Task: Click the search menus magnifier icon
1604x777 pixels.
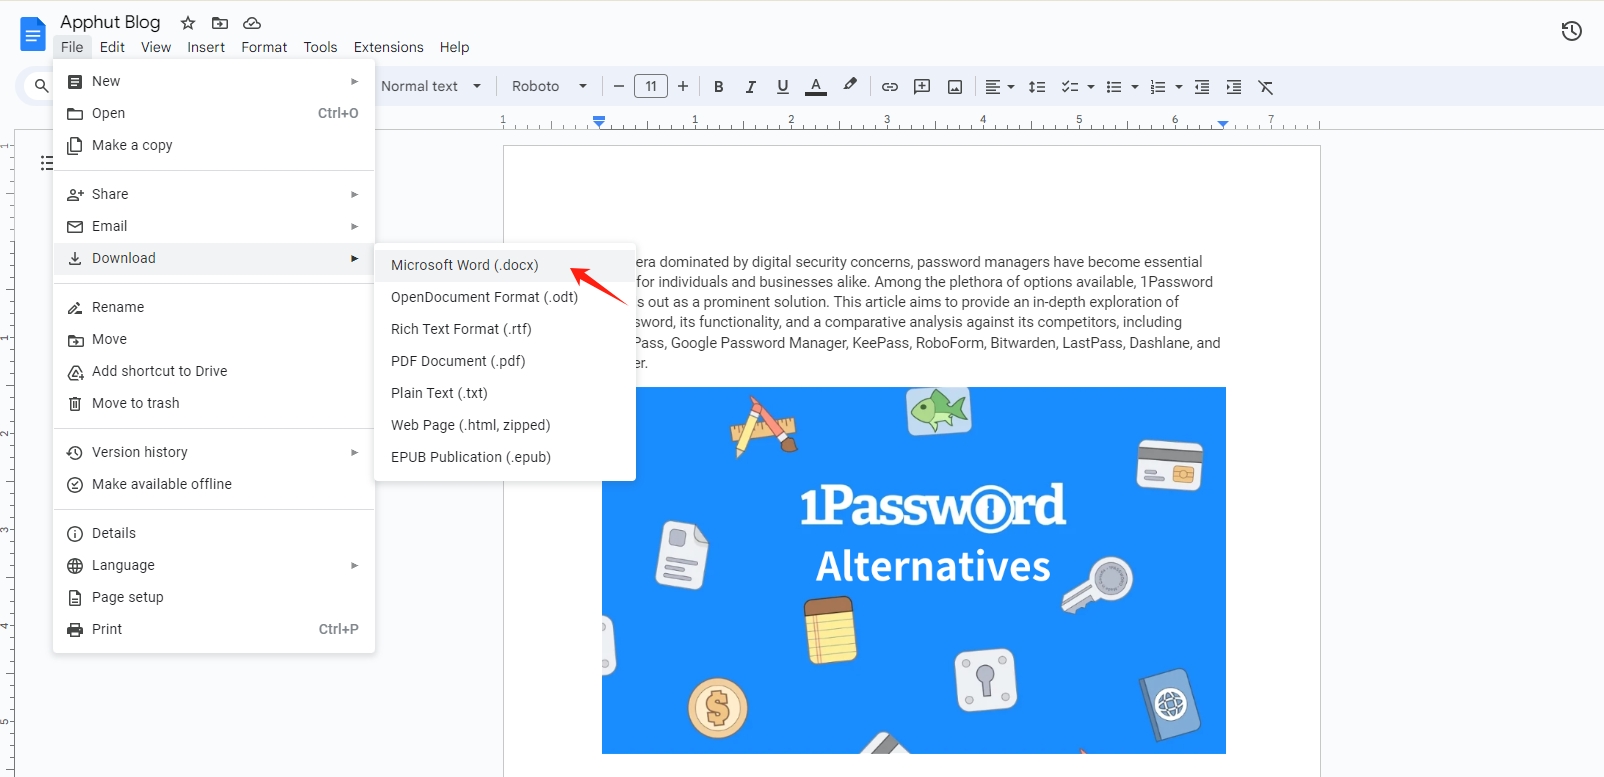Action: 41,86
